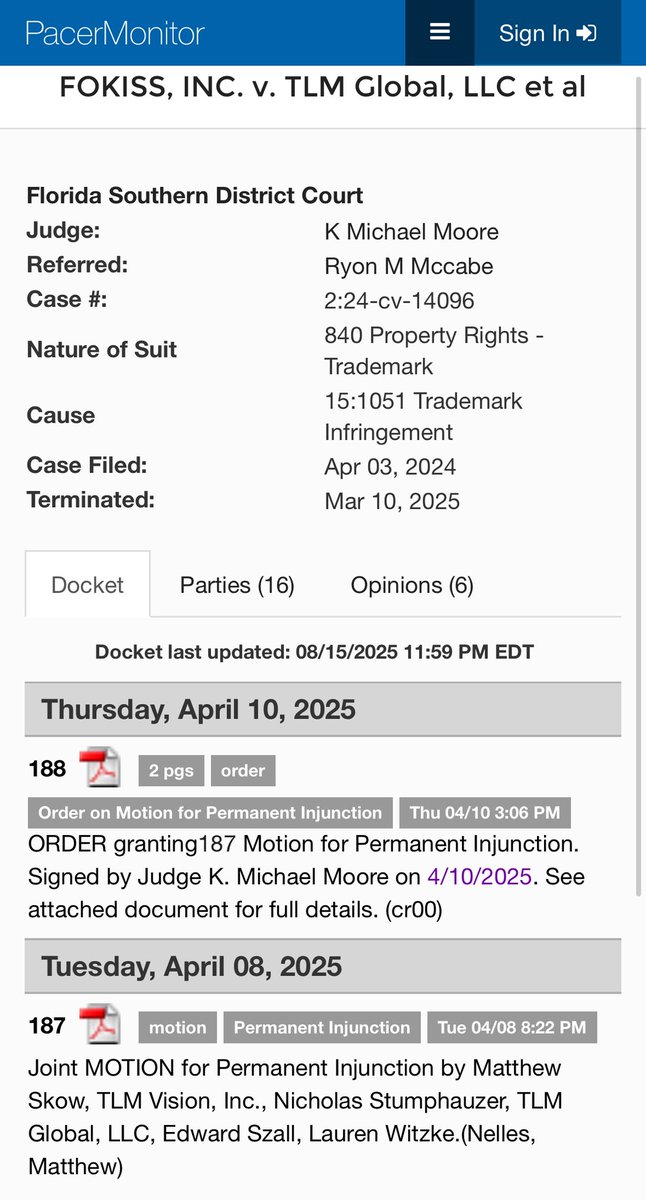This screenshot has width=646, height=1200.
Task: Click docket entry number 188
Action: click(x=47, y=769)
